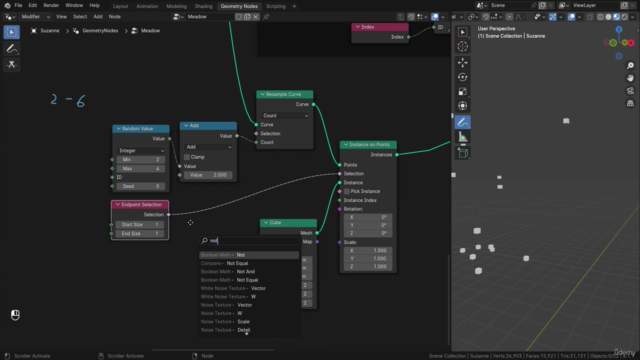The image size is (640, 360).
Task: Choose Compare Not Equal search result
Action: (249, 263)
